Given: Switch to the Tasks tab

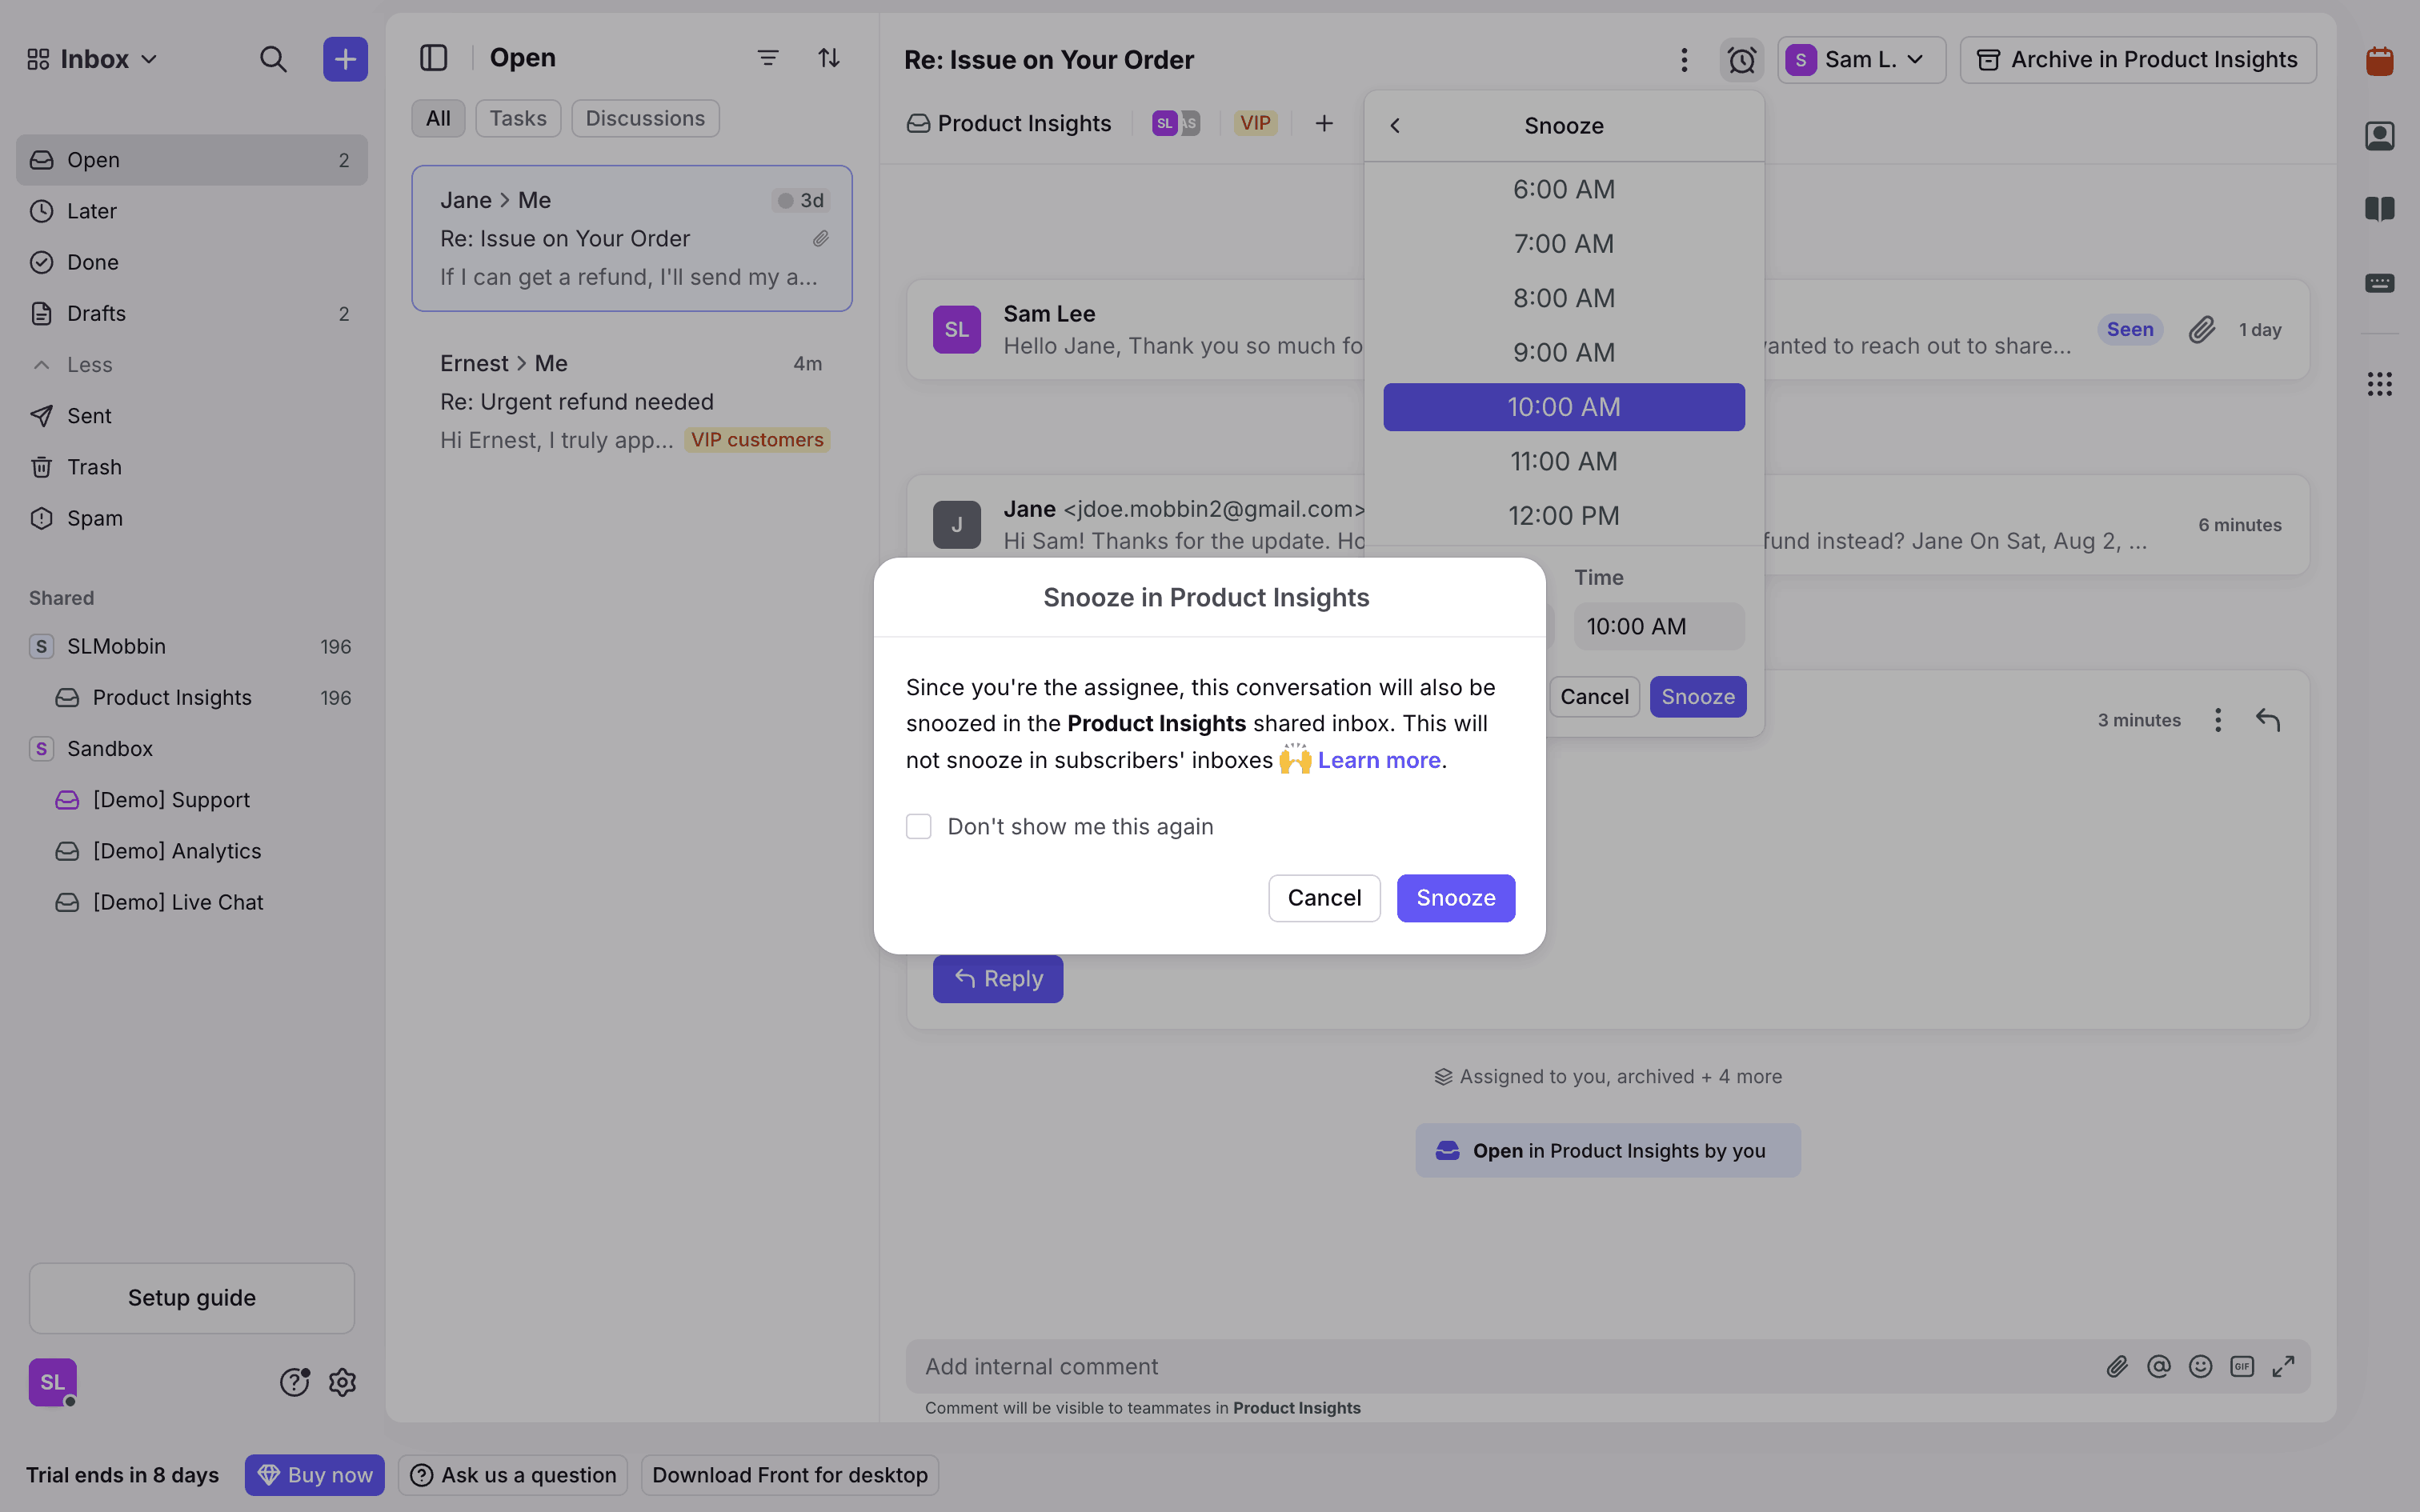Looking at the screenshot, I should coord(517,118).
